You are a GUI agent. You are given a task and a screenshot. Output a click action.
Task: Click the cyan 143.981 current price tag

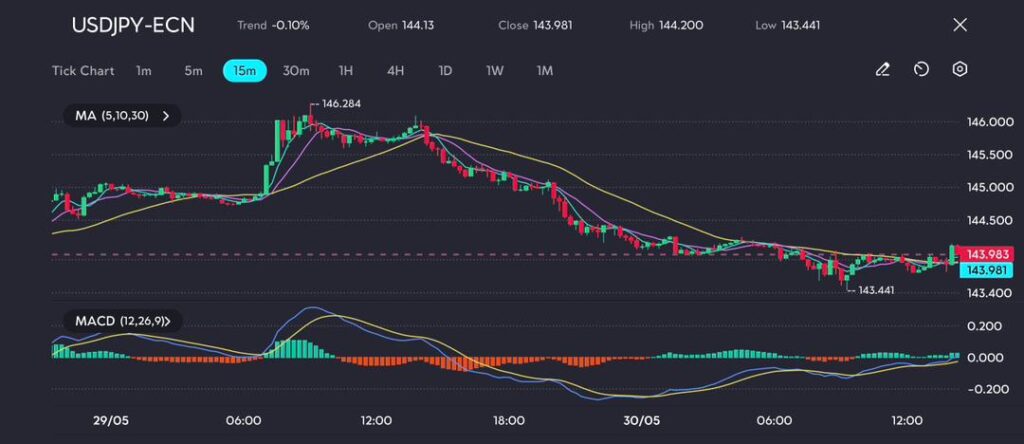[987, 270]
